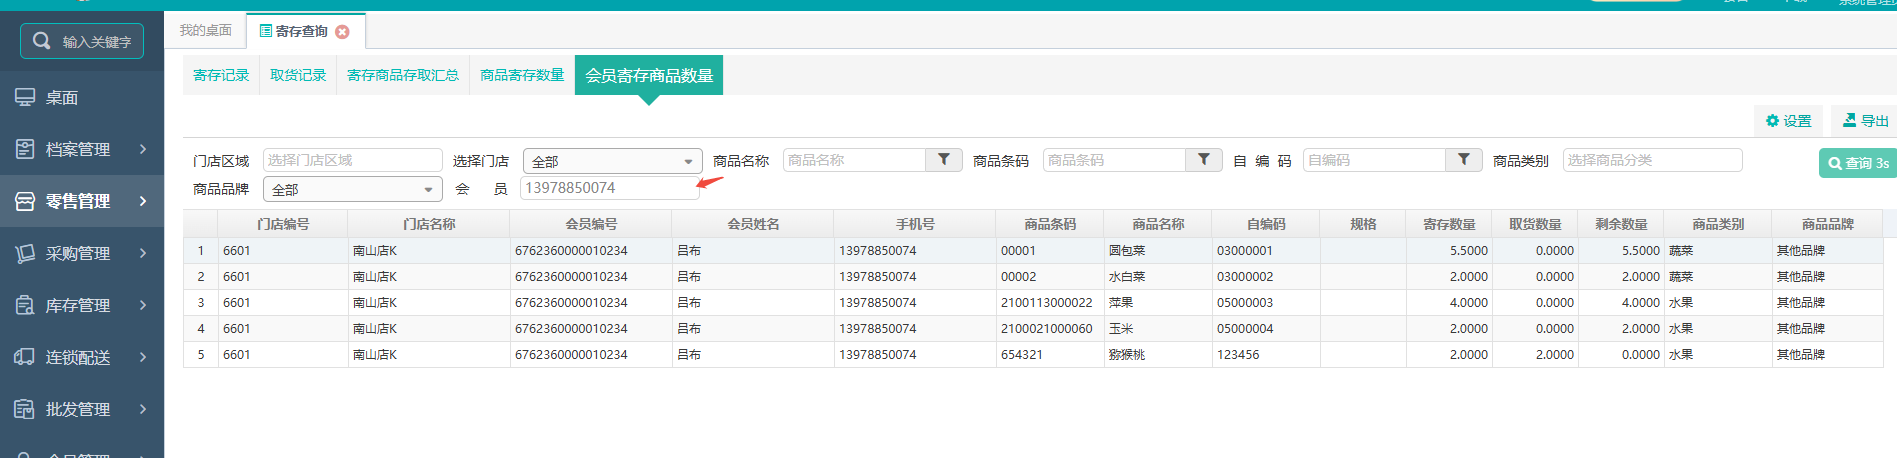Click filter icon next to 自编码 field
Viewport: 1897px width, 458px height.
[1463, 160]
